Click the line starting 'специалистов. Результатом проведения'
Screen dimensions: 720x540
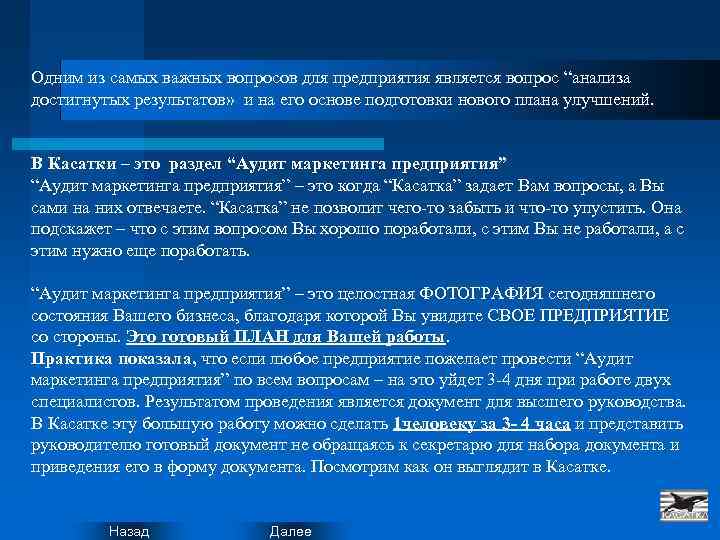point(358,402)
